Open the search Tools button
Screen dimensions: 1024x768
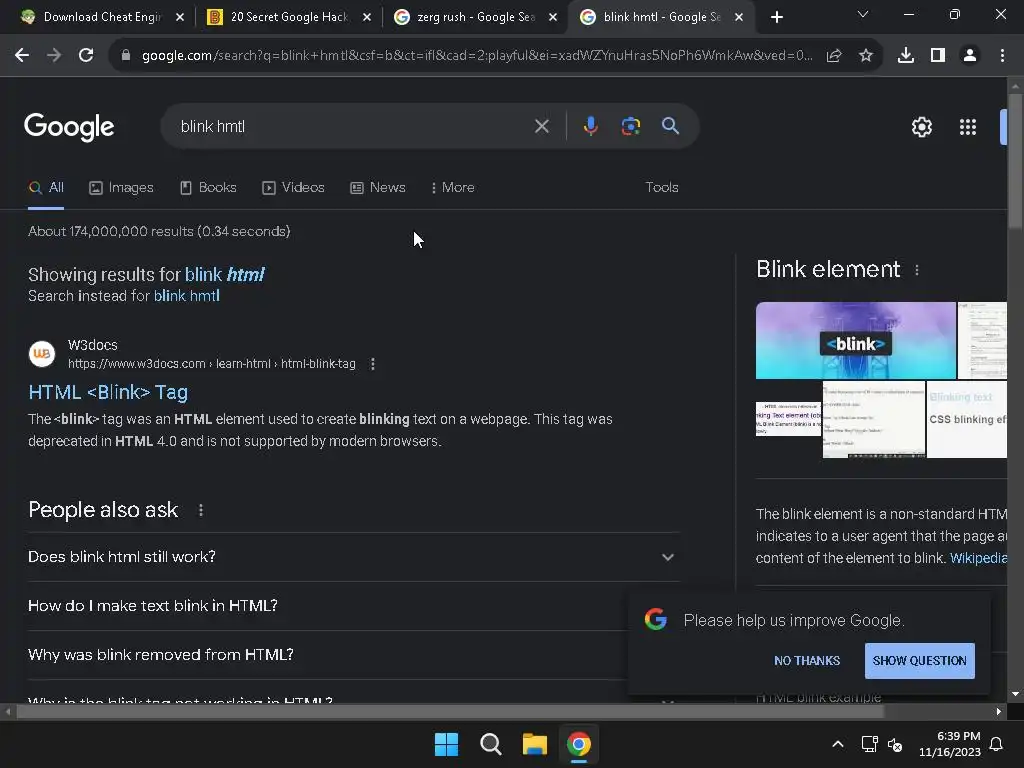tap(662, 187)
